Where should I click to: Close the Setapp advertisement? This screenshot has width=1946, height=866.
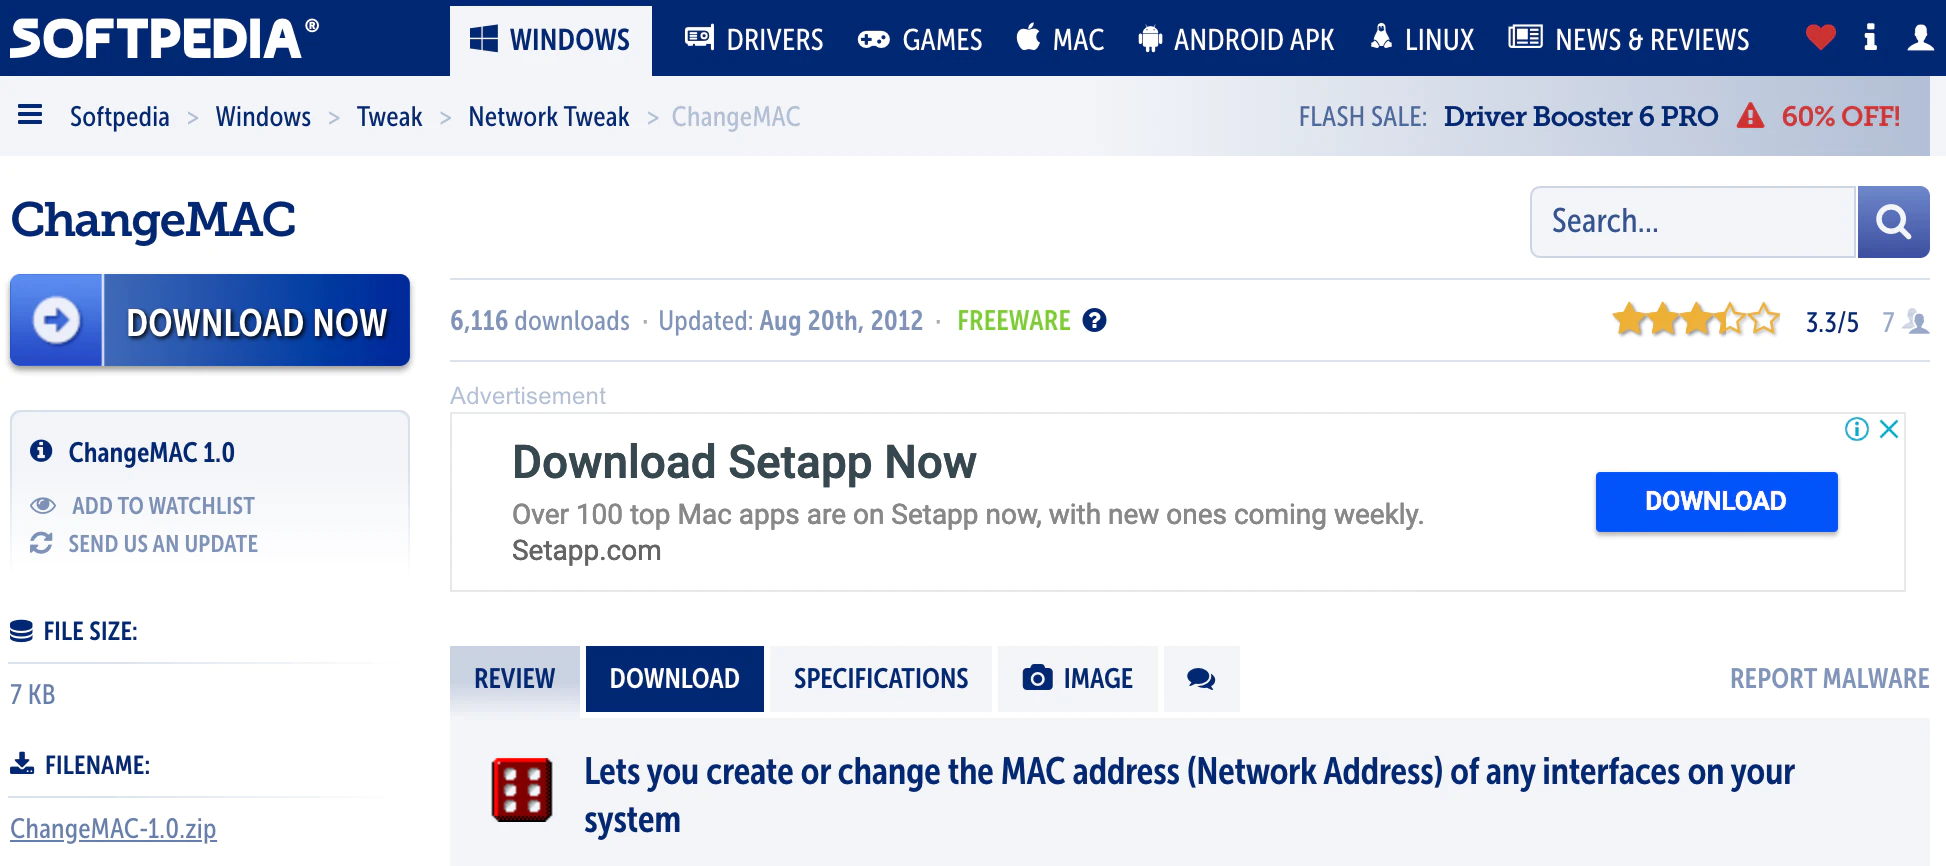pos(1889,429)
